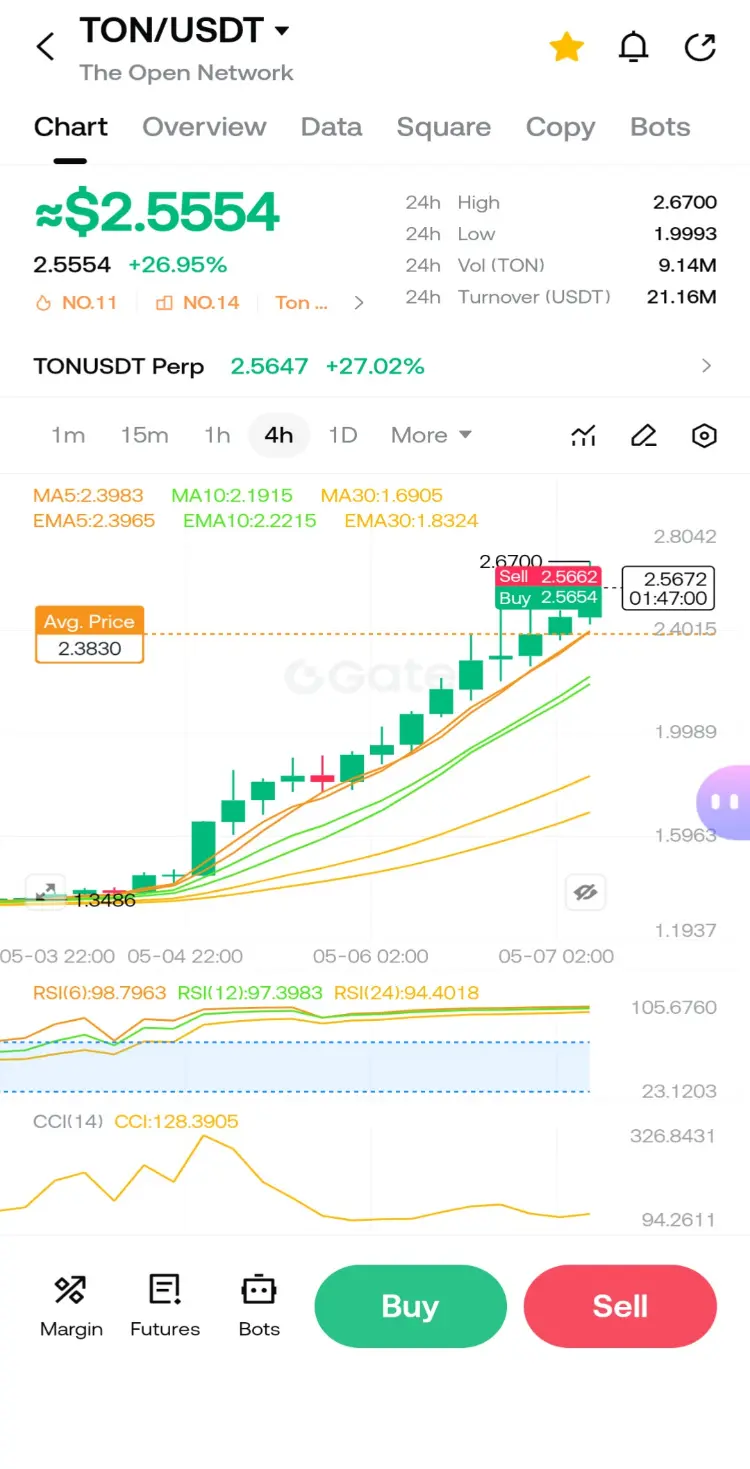Viewport: 750px width, 1469px height.
Task: Expand chart to fullscreen icon
Action: click(46, 893)
